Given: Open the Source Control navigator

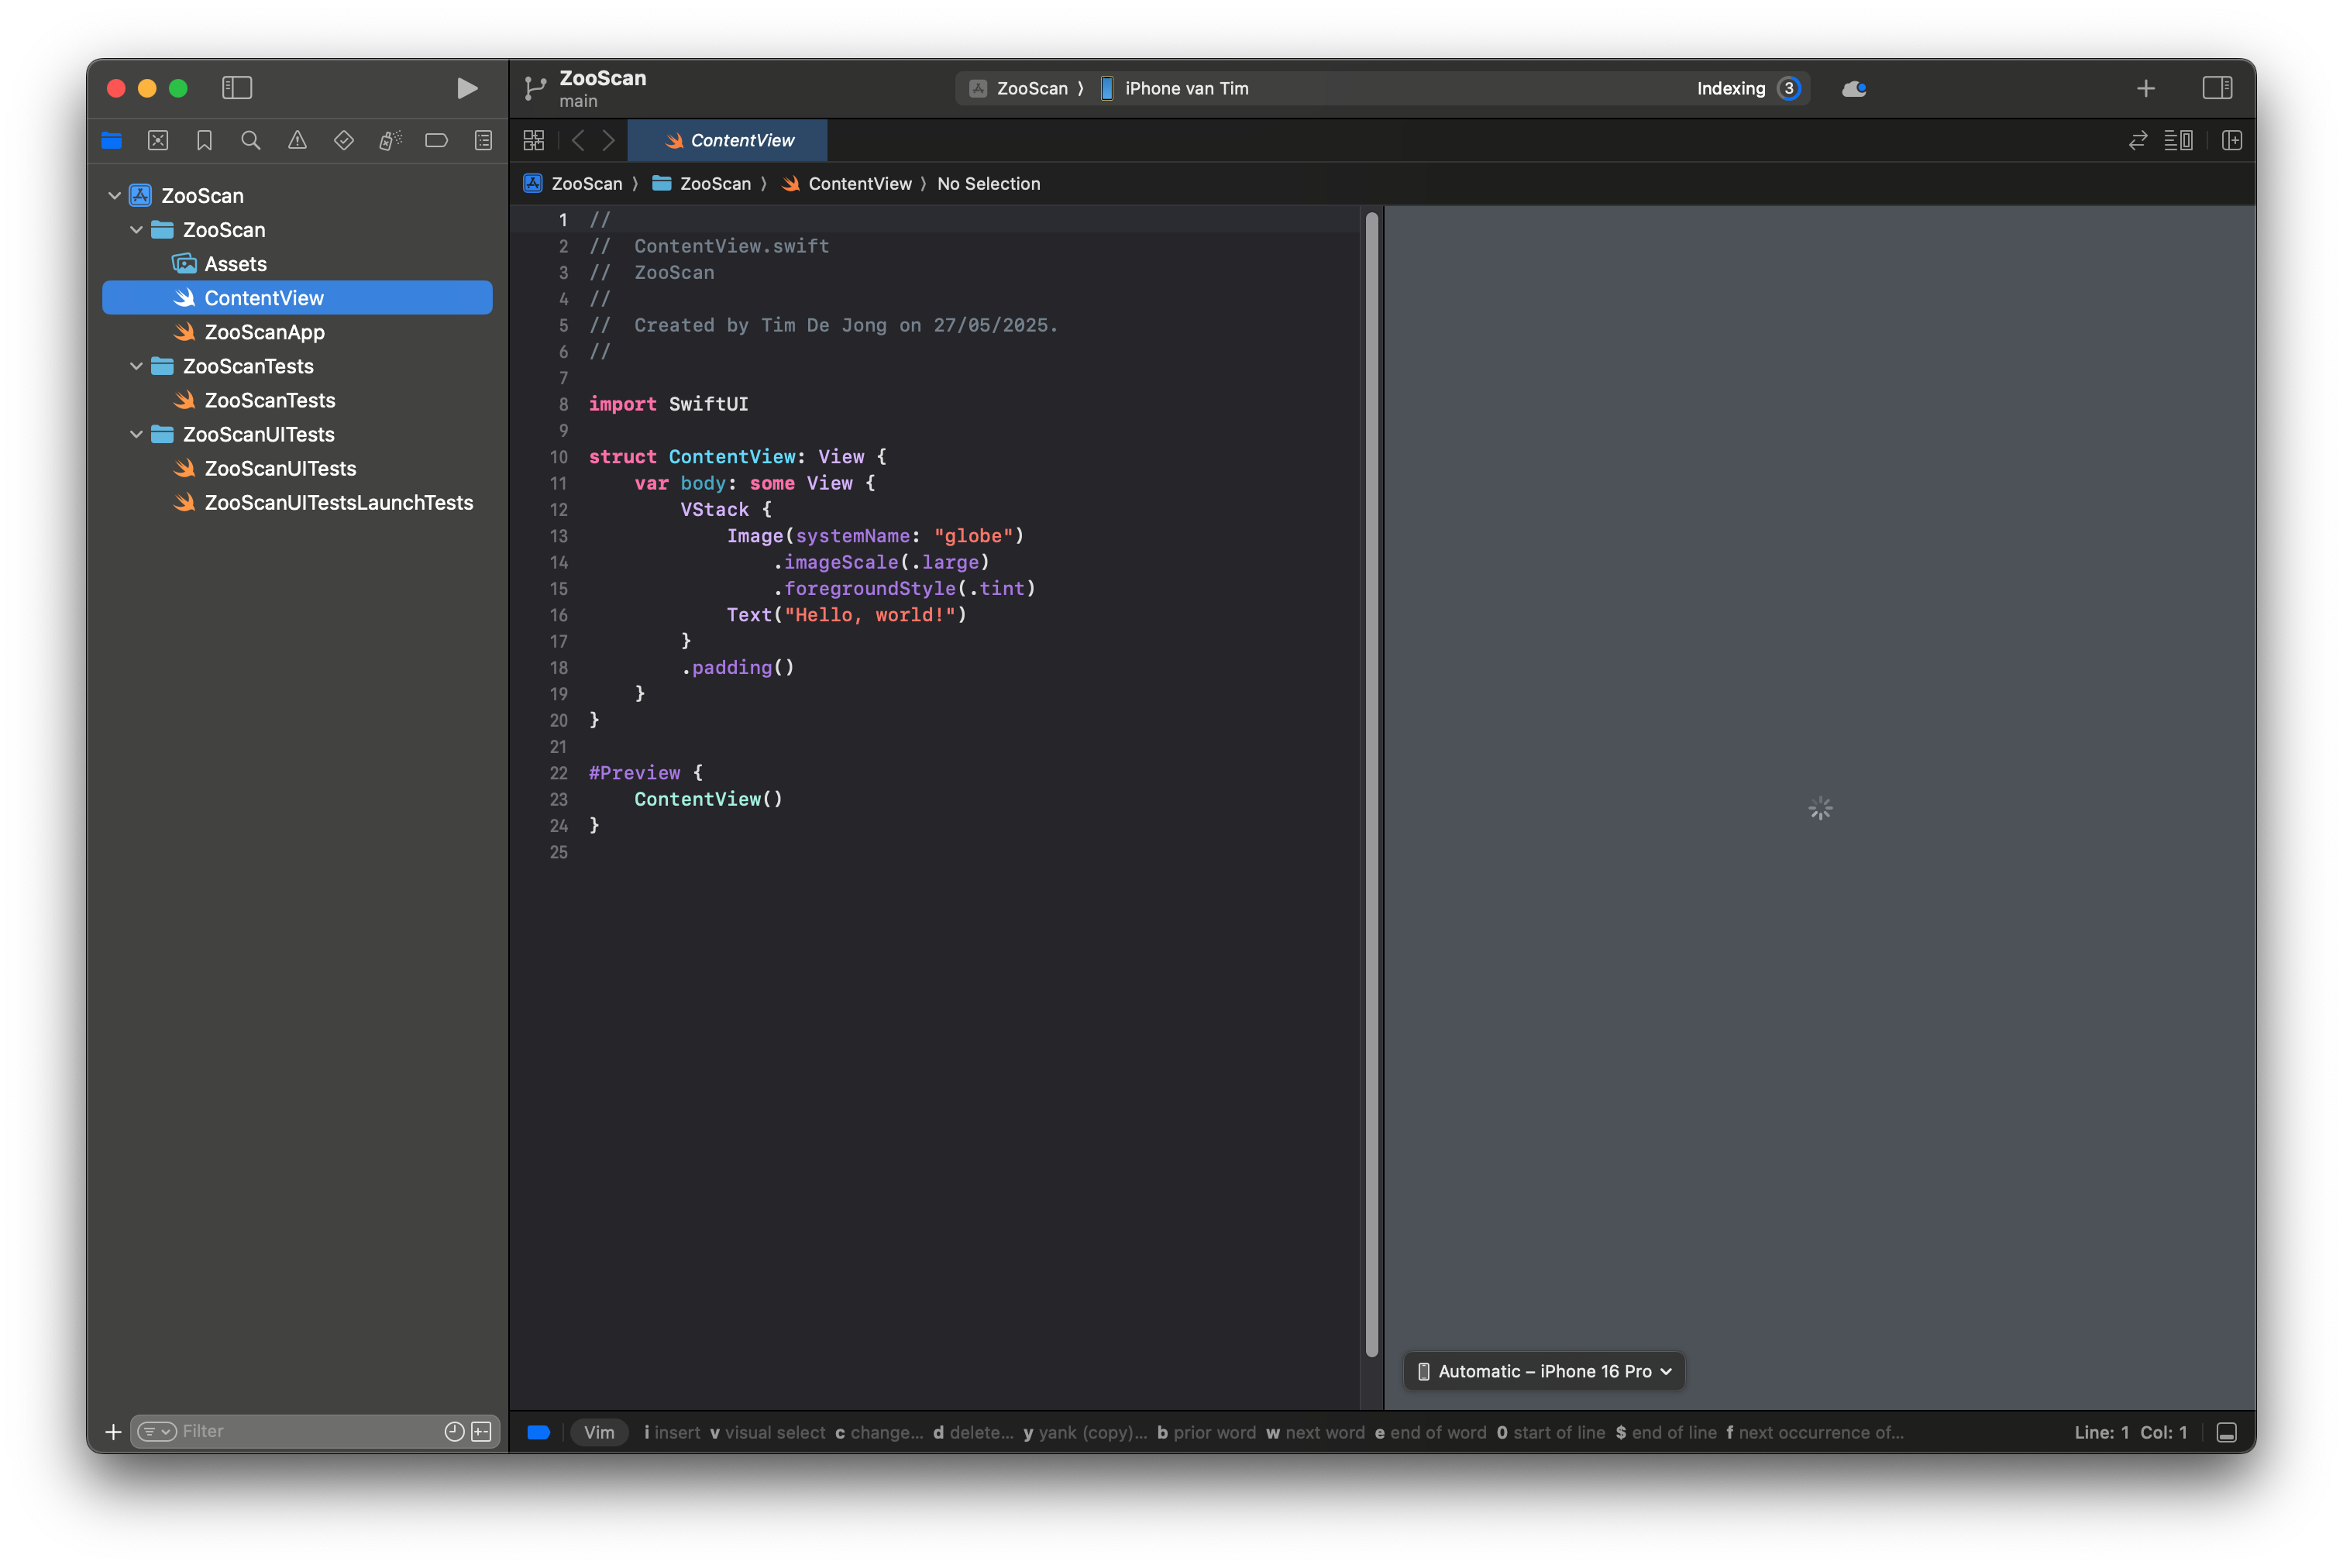Looking at the screenshot, I should (158, 141).
